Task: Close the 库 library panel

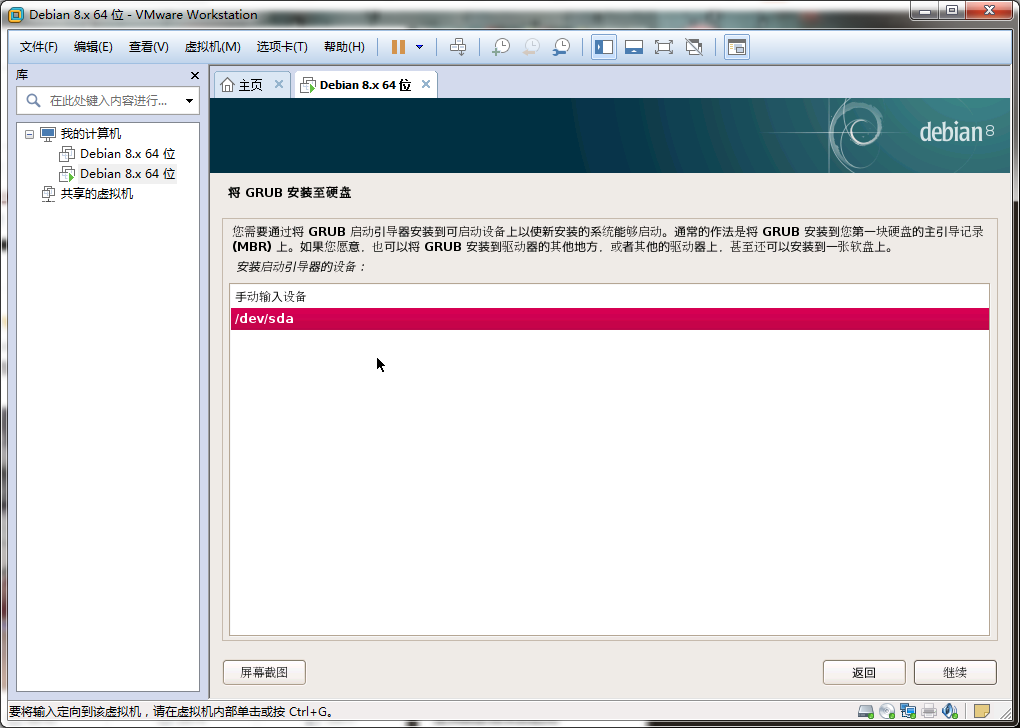Action: point(195,75)
